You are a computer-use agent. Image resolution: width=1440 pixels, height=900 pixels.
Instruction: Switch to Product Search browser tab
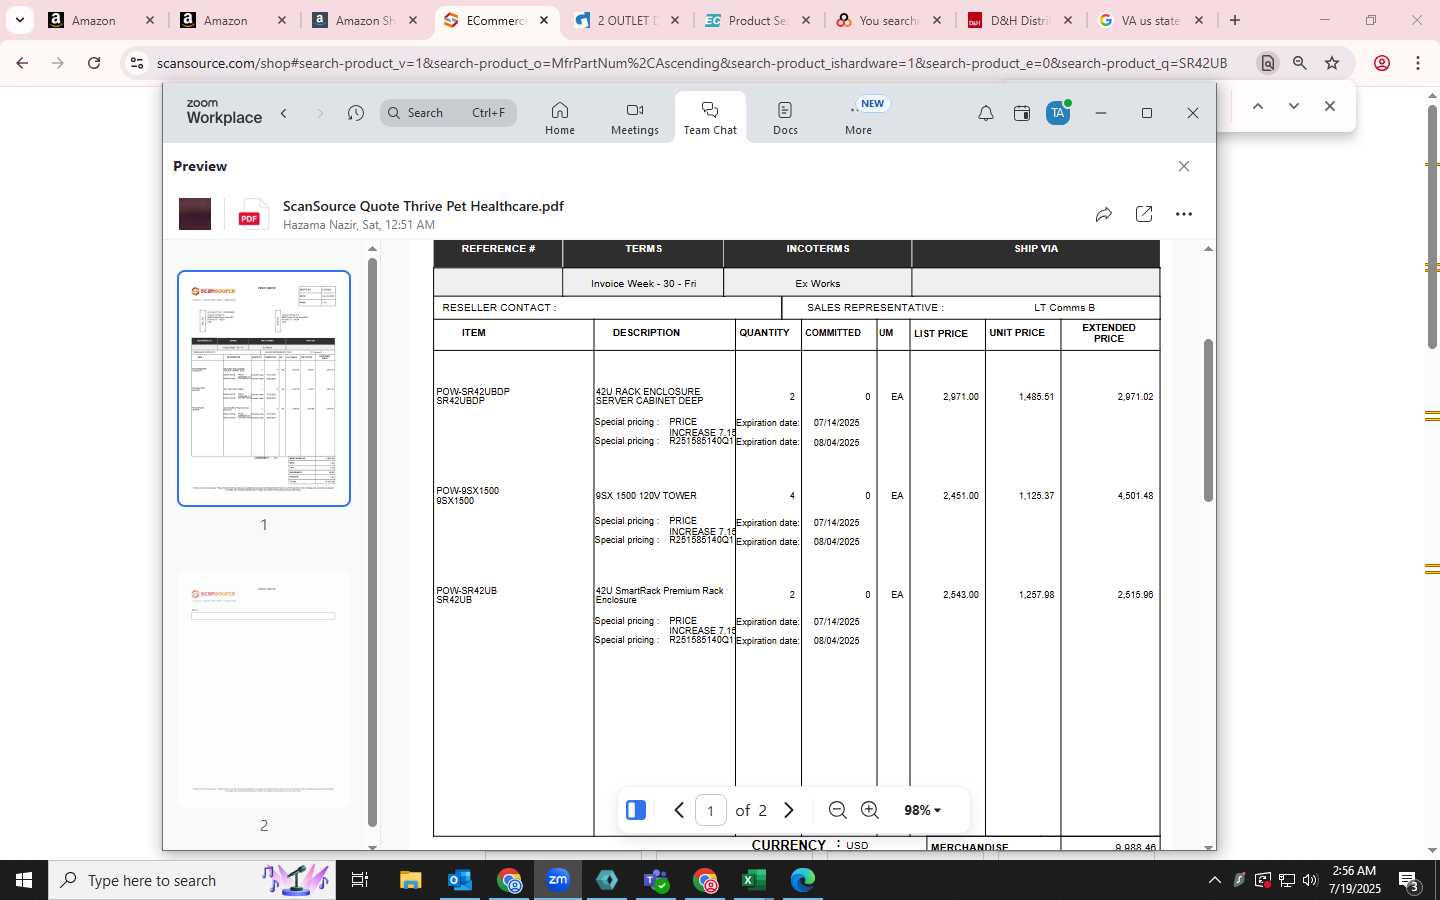[759, 20]
